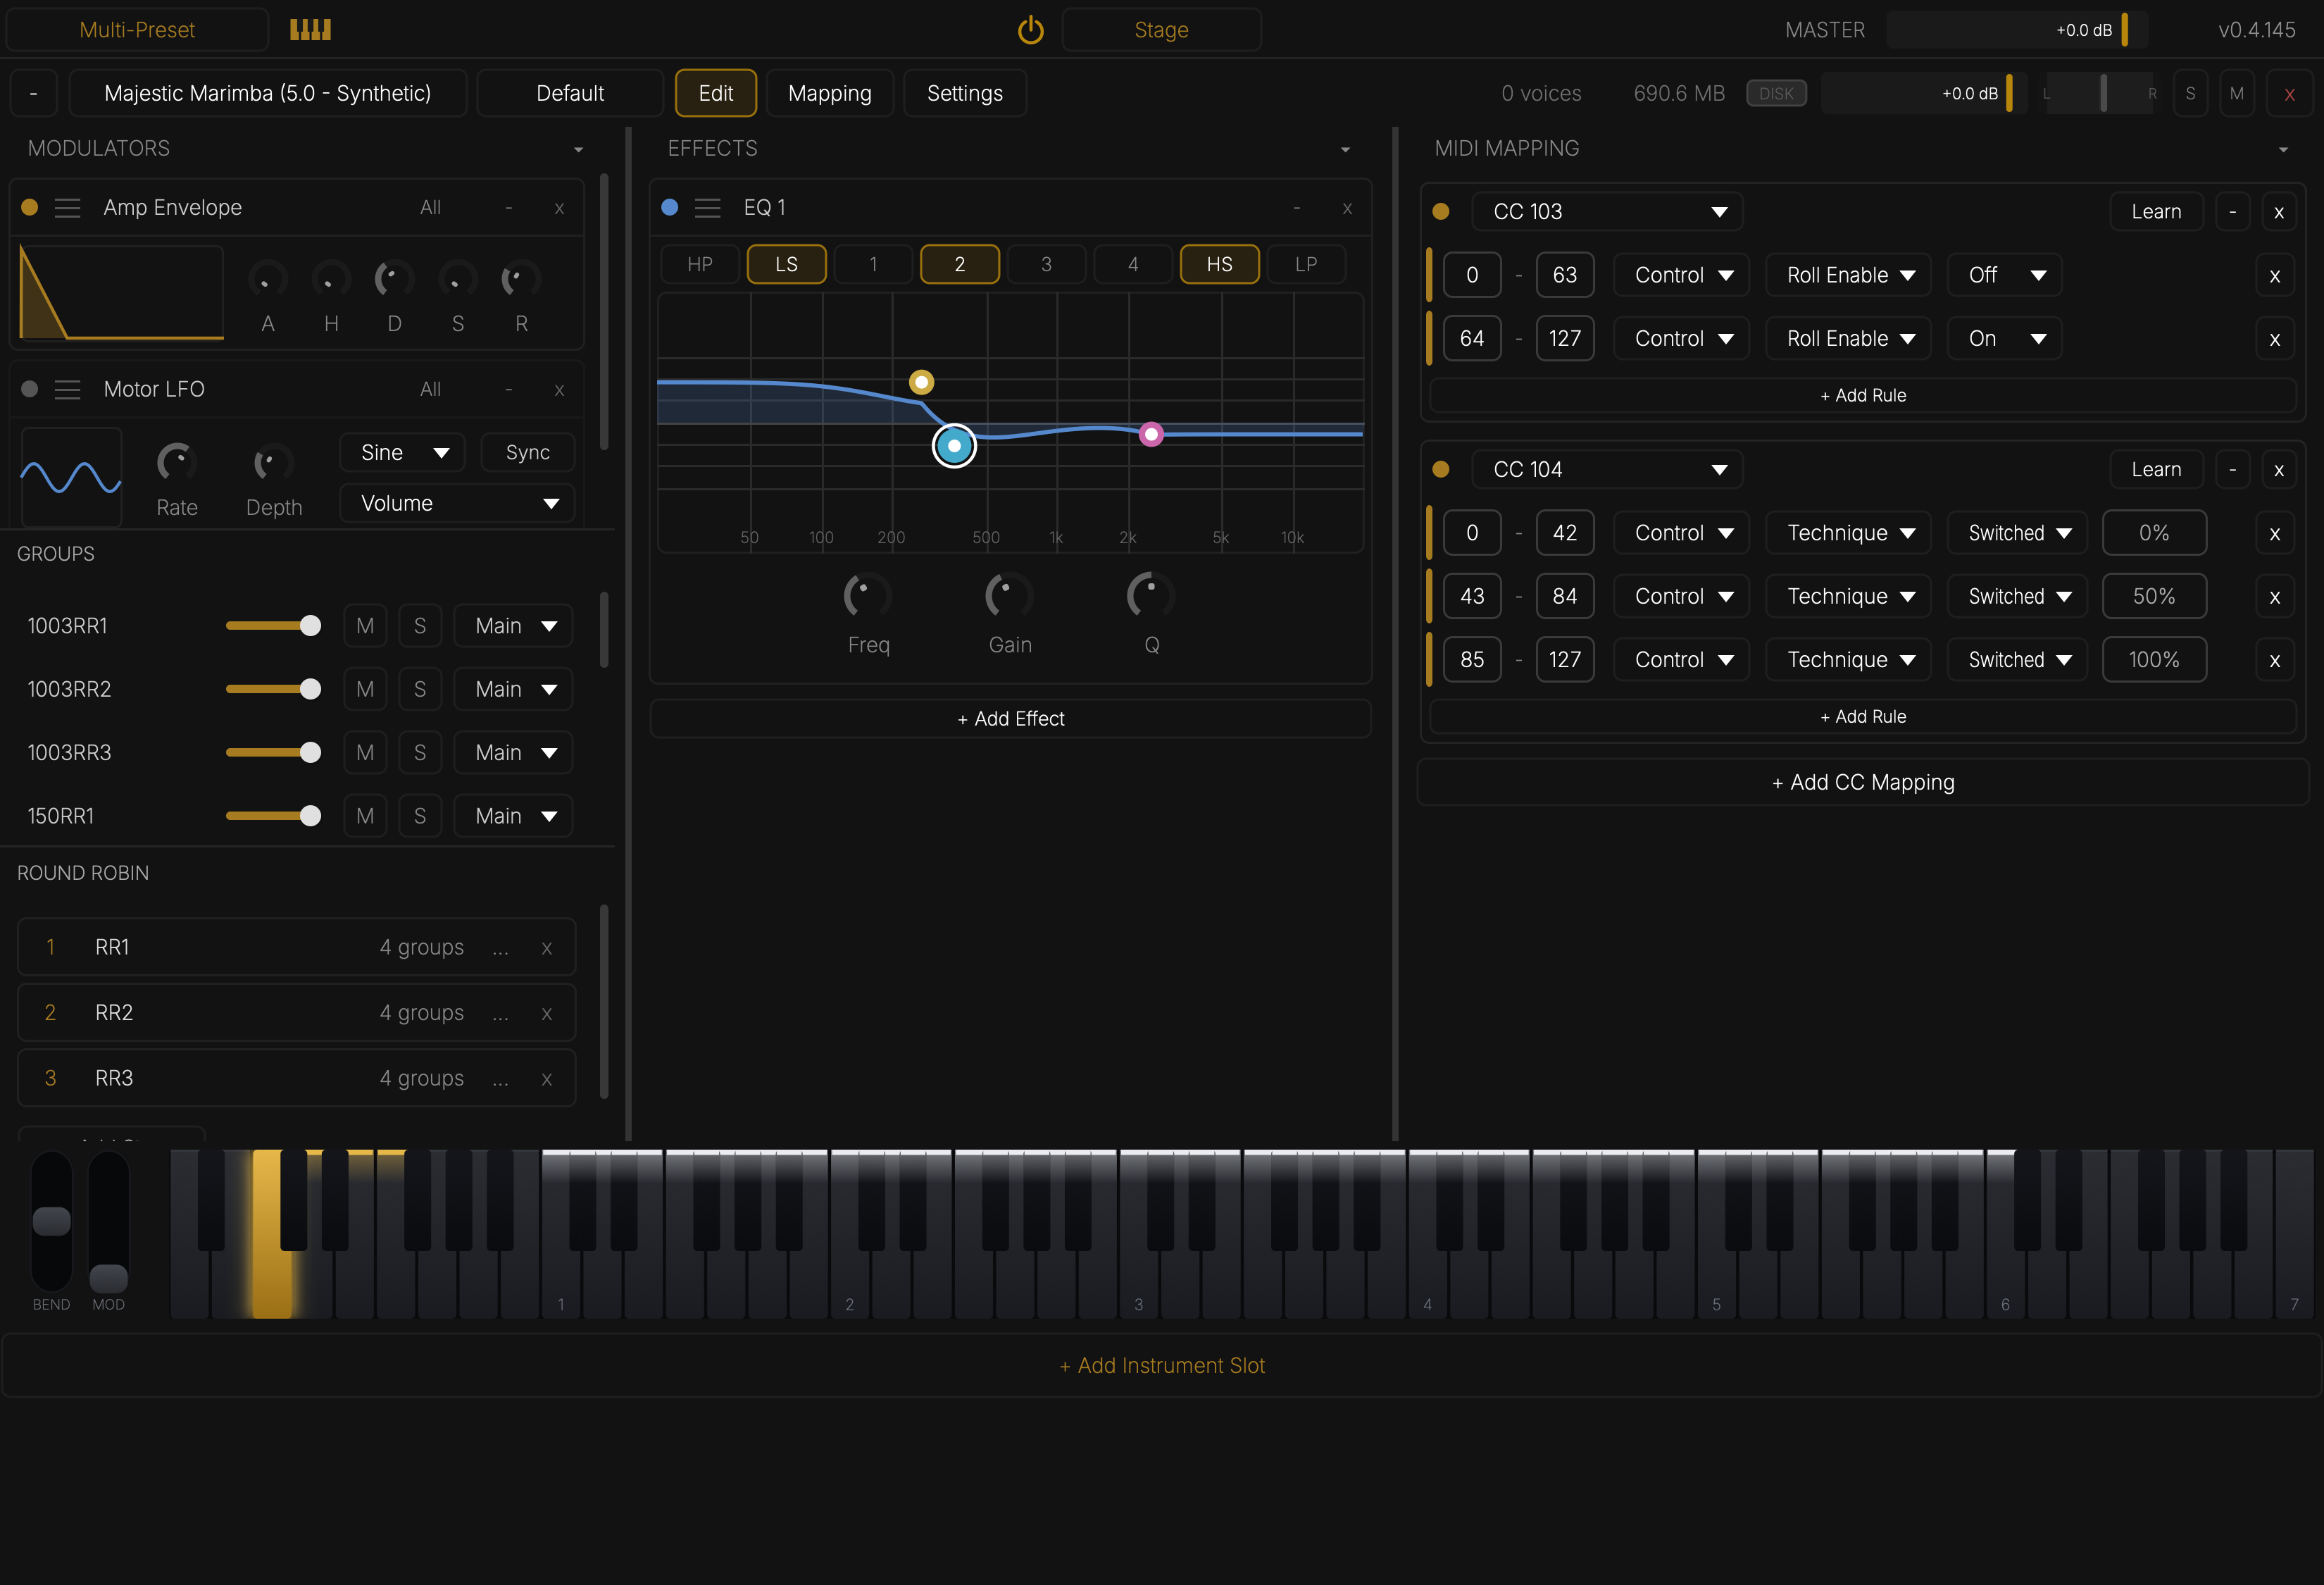Click the Motor LFO drag handle icon
This screenshot has height=1585, width=2324.
coord(67,390)
